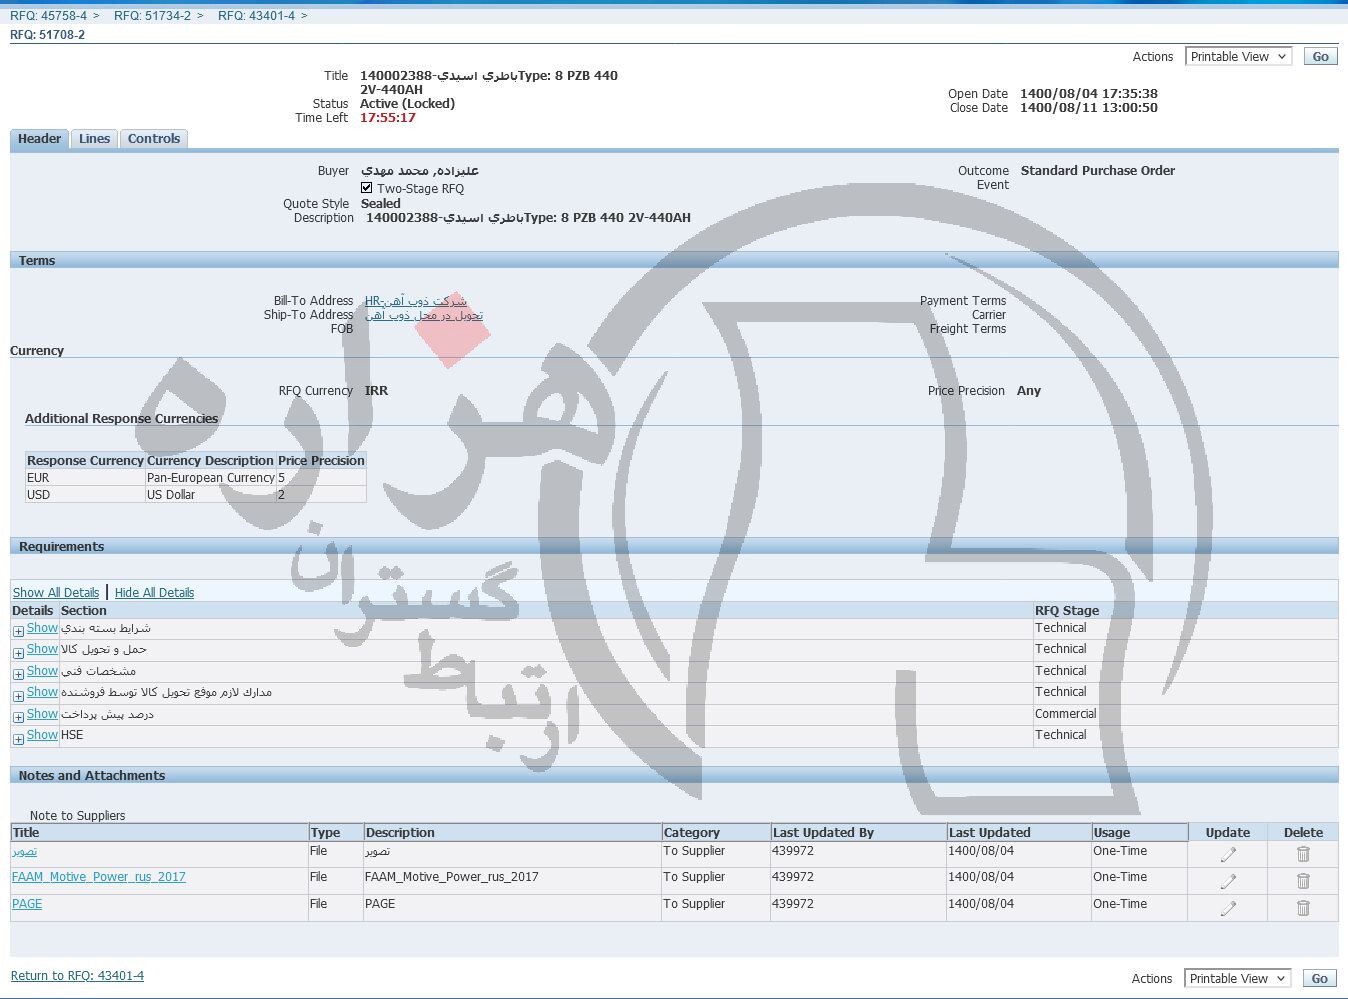Image resolution: width=1348 pixels, height=999 pixels.
Task: Open breadcrumb RFQ: 51734-2
Action: (152, 16)
